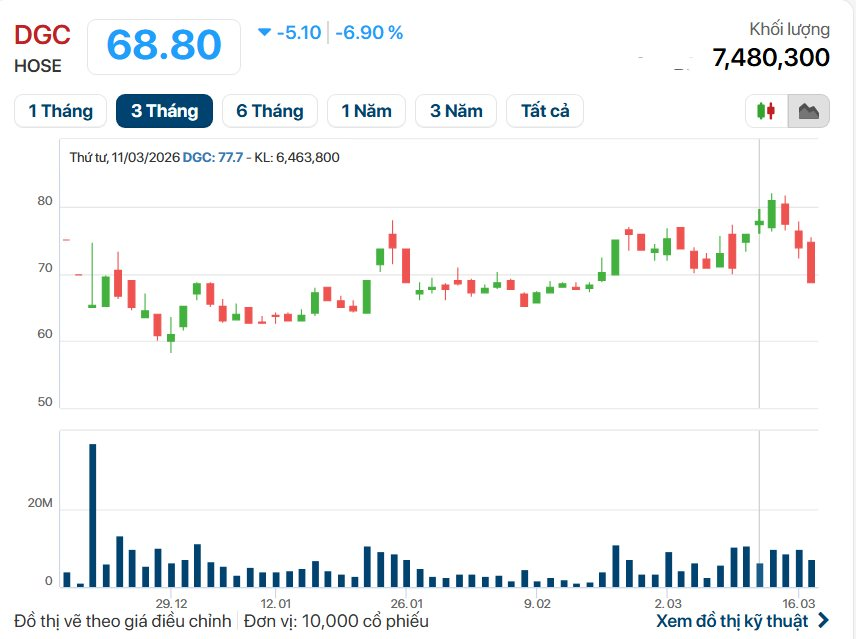Click the arrow next to technical chart link
Image resolution: width=856 pixels, height=639 pixels.
(x=823, y=621)
